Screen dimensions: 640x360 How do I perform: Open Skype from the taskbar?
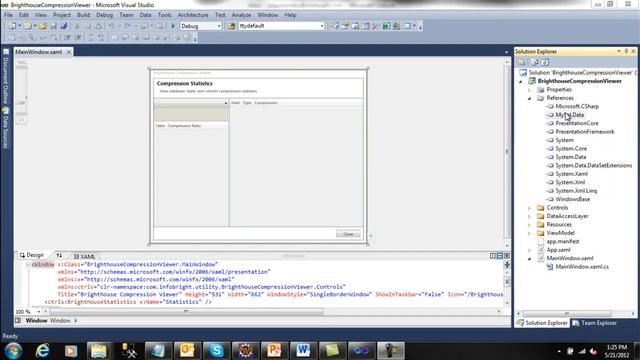[216, 351]
